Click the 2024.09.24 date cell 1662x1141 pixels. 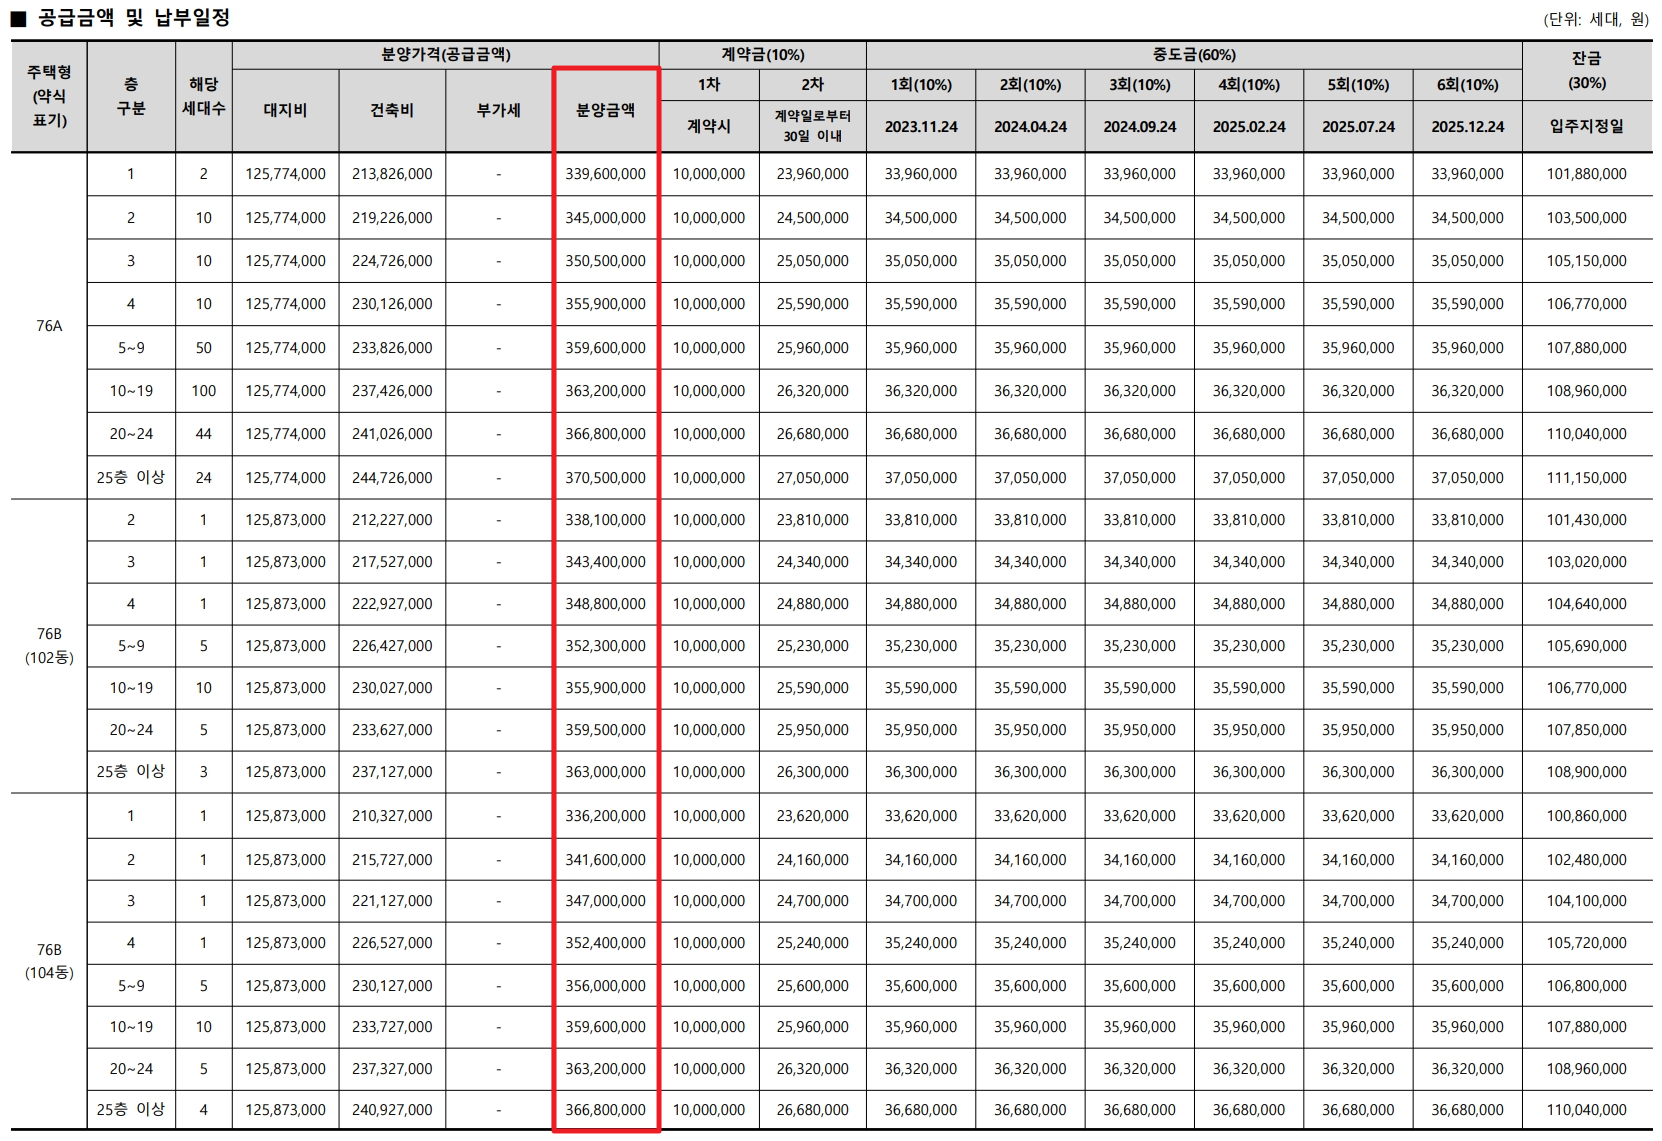tap(1140, 127)
